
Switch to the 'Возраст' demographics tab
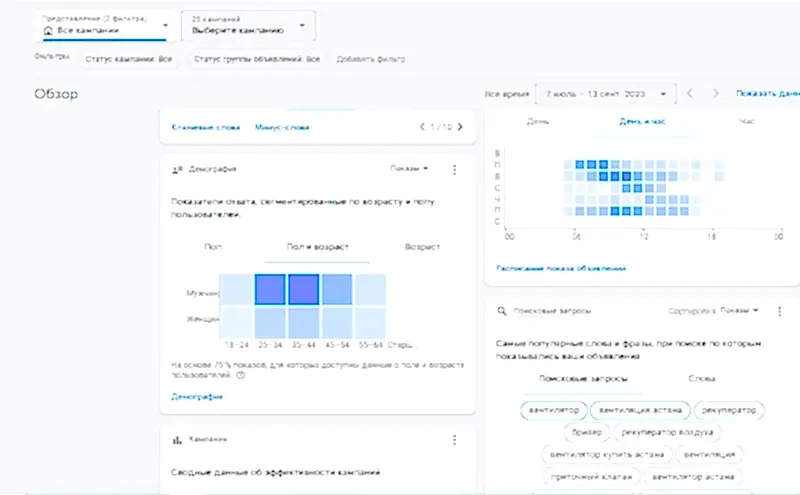pos(422,247)
